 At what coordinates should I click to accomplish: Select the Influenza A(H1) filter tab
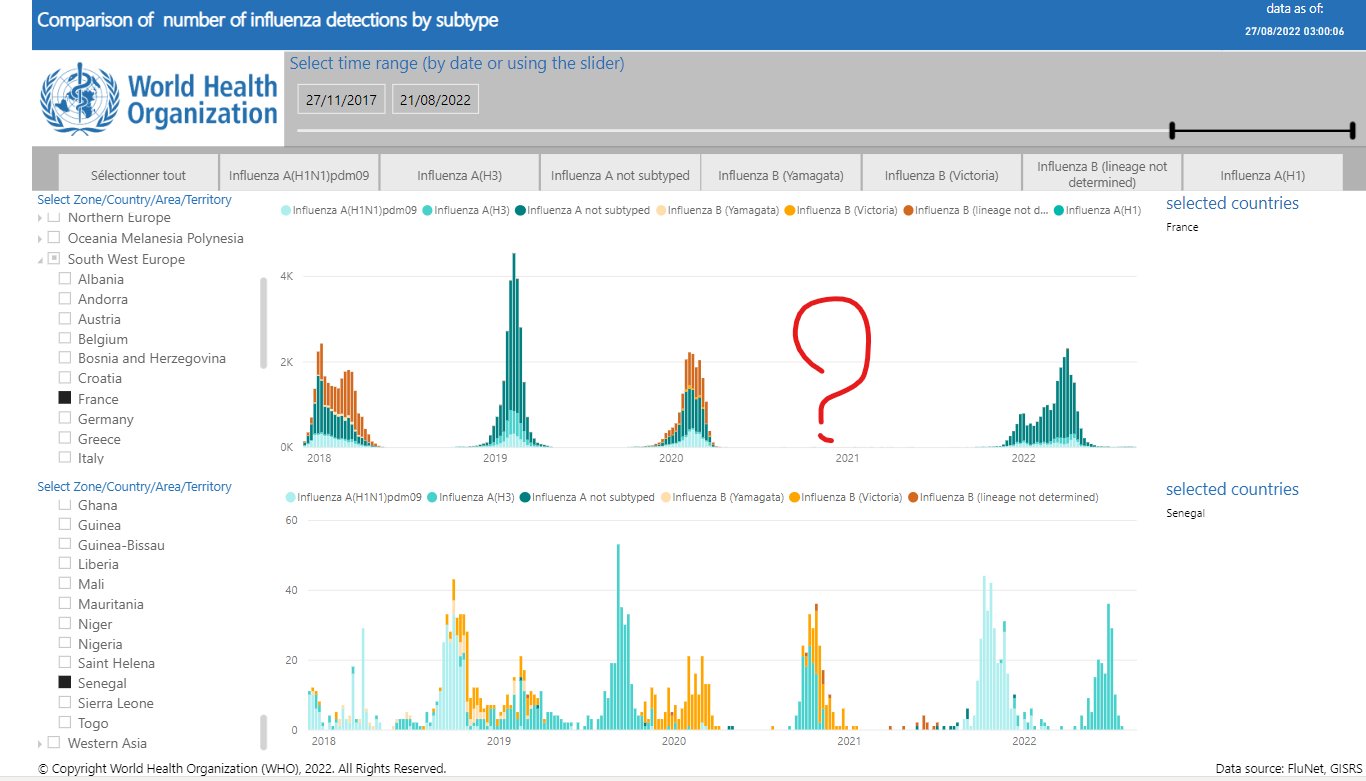point(1262,172)
